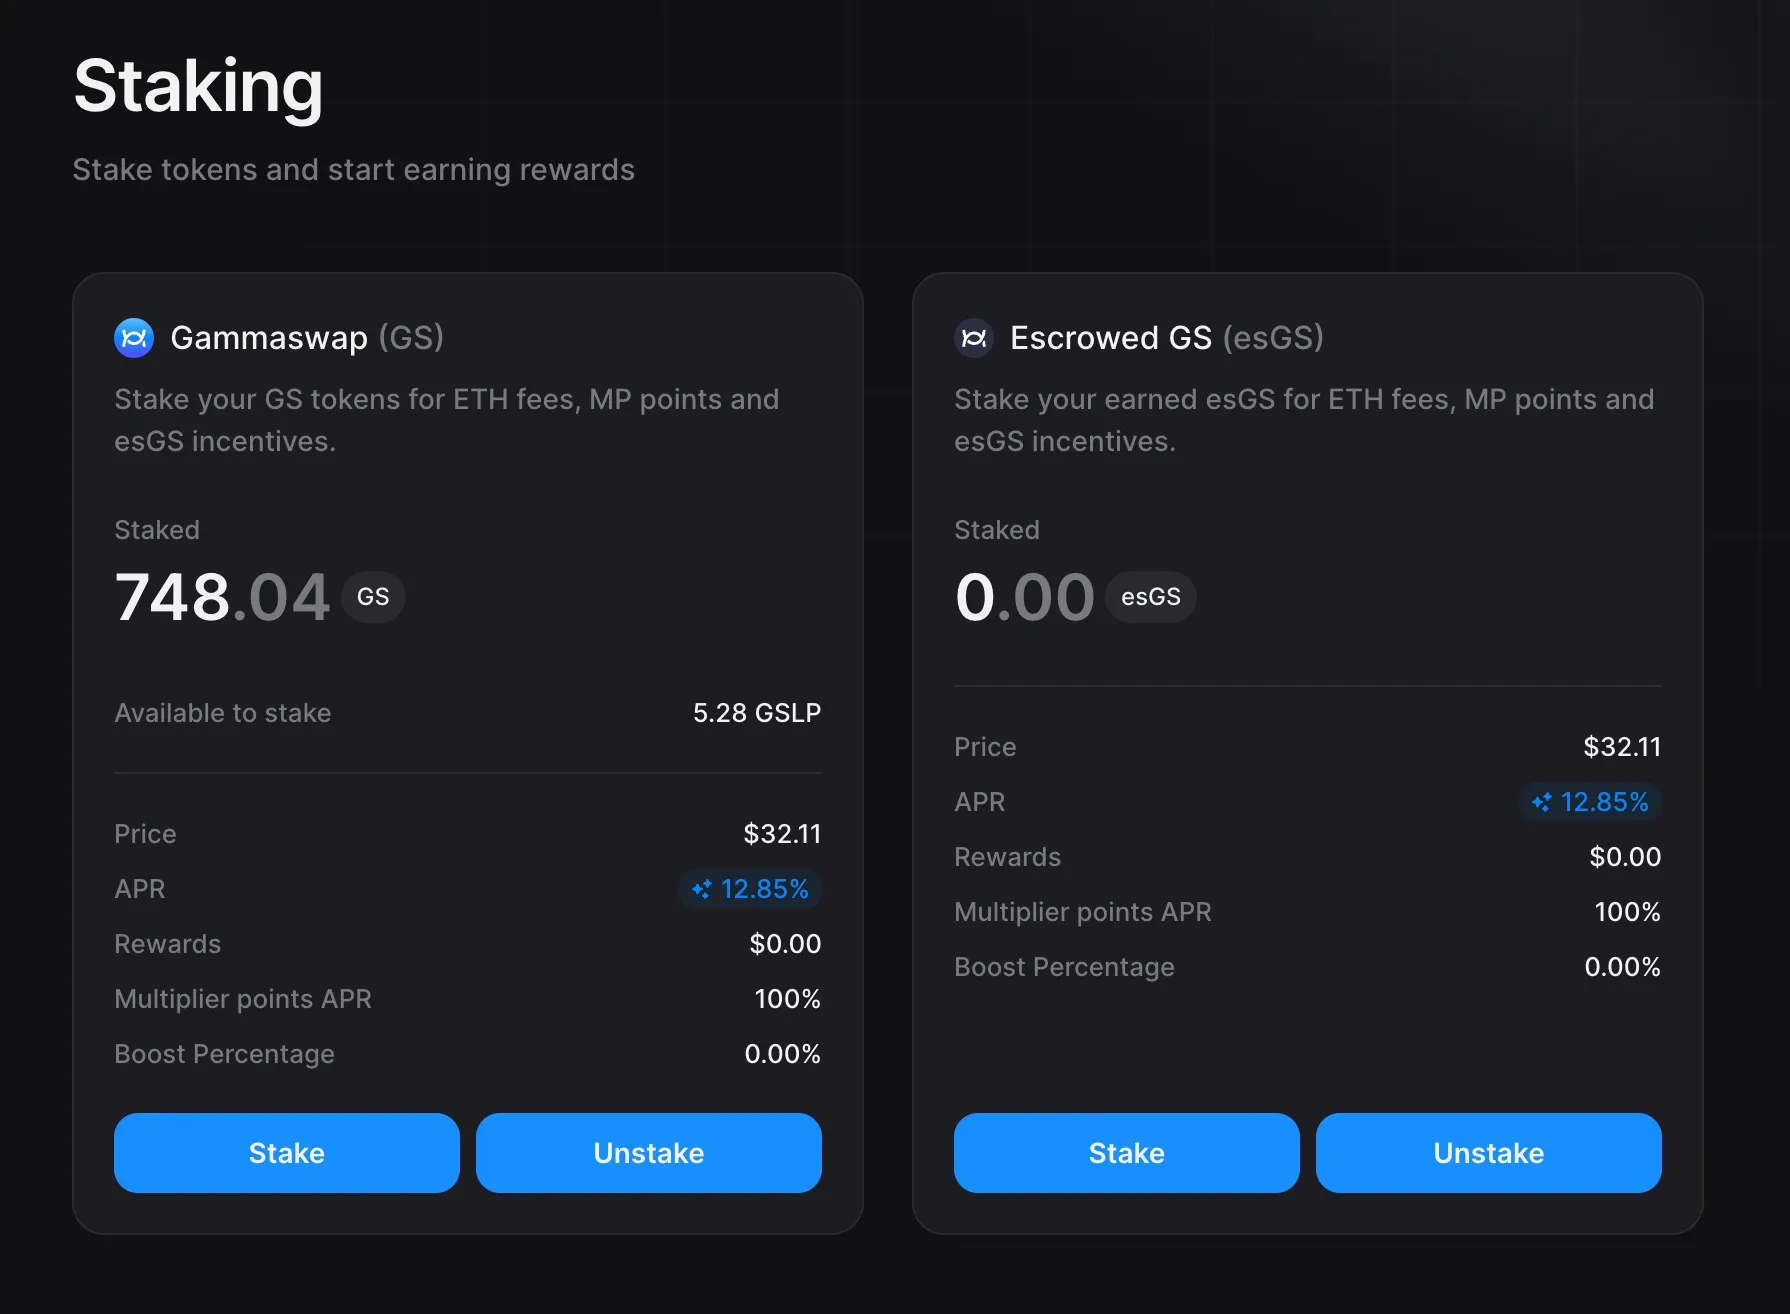
Task: Click the Gammaswap GS token logo icon
Action: [x=134, y=338]
